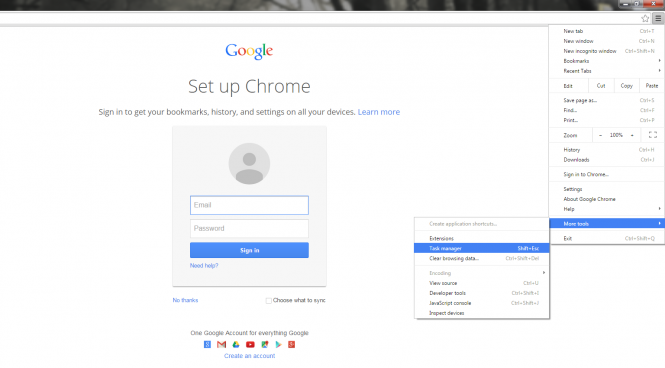Open Downloads from the menu
This screenshot has height=368, width=665.
tap(607, 160)
